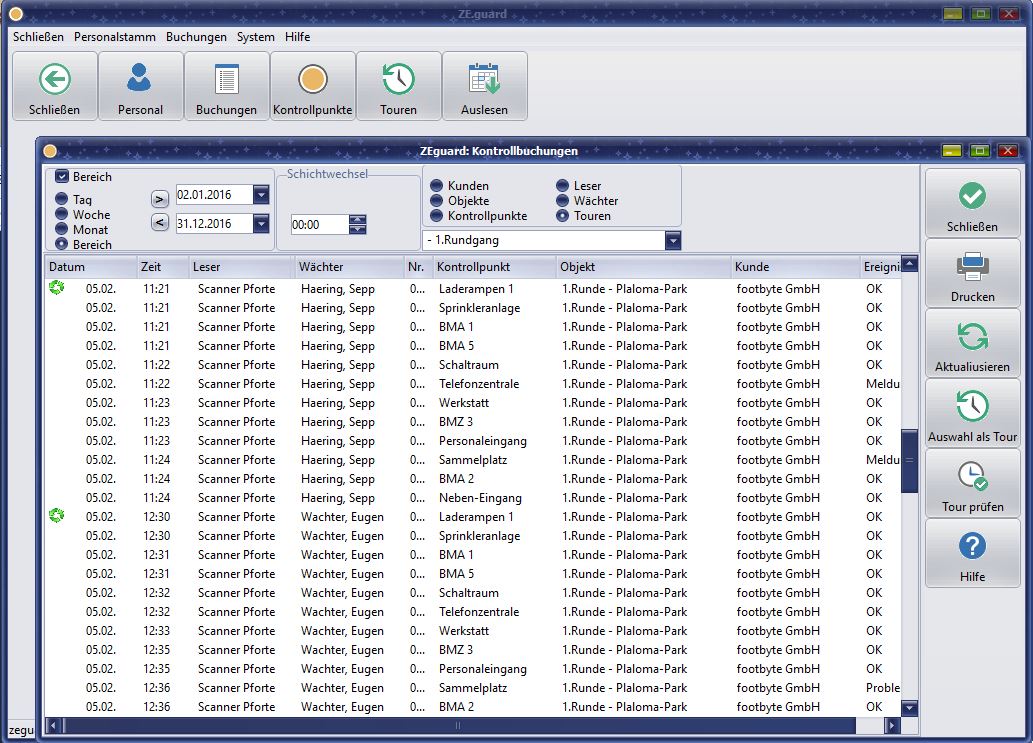Click the Touren clock icon

[x=398, y=80]
